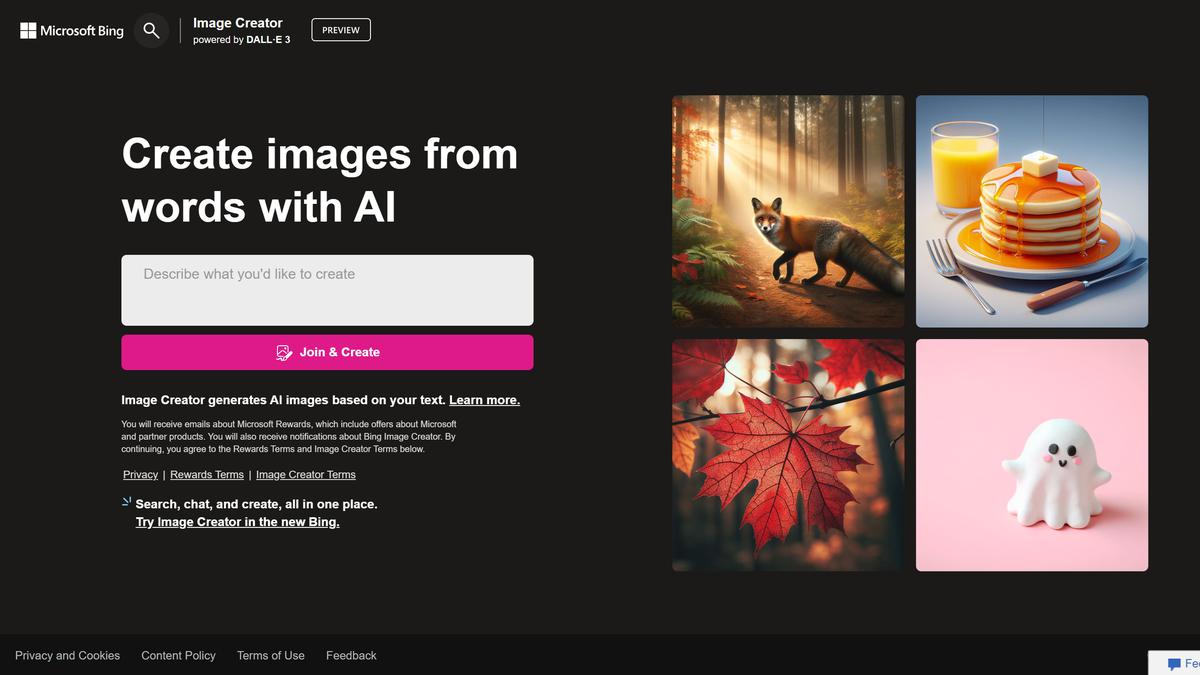Click the PREVIEW badge

tap(340, 29)
